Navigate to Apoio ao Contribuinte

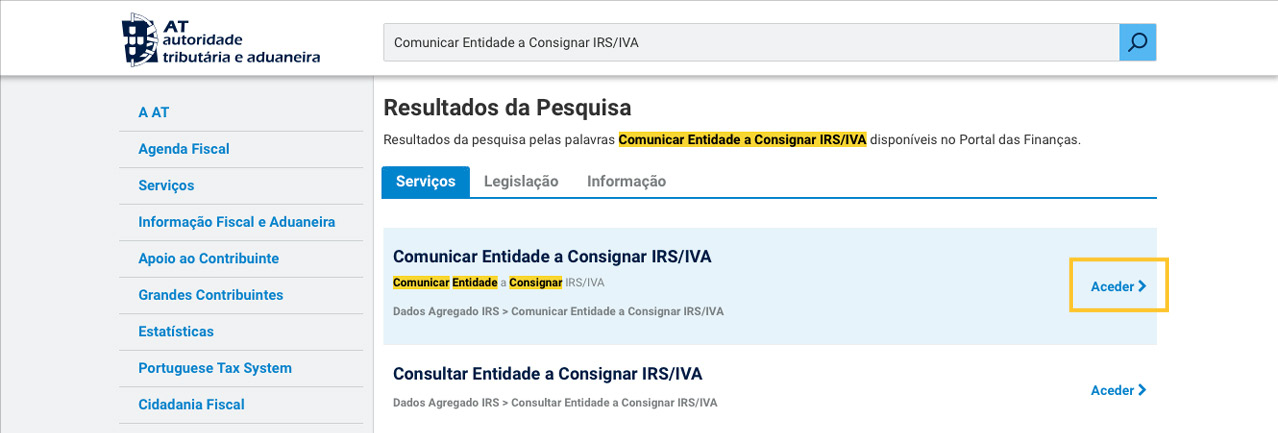[208, 258]
